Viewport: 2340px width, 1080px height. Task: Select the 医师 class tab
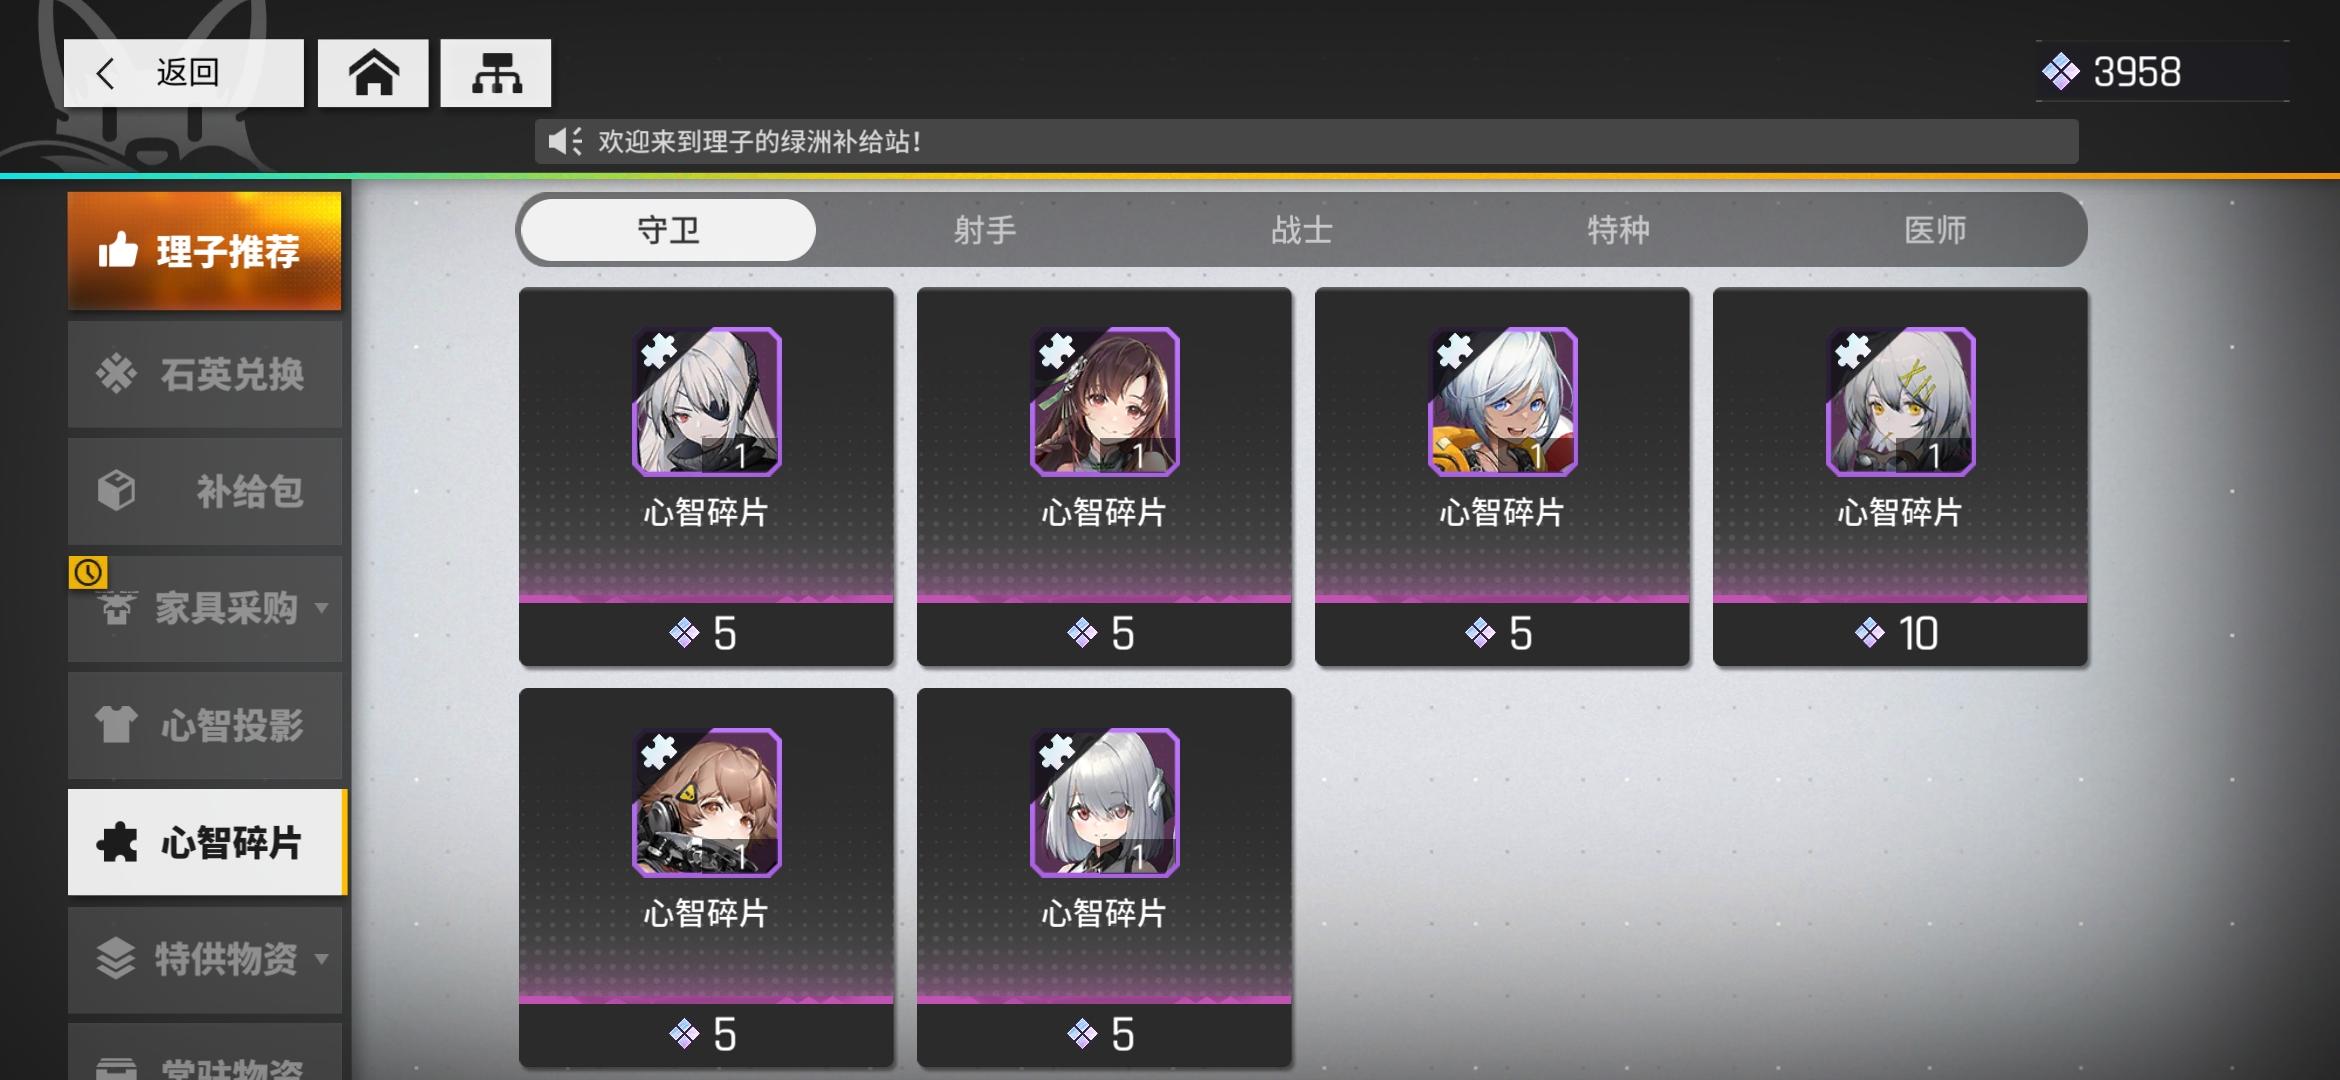1935,230
